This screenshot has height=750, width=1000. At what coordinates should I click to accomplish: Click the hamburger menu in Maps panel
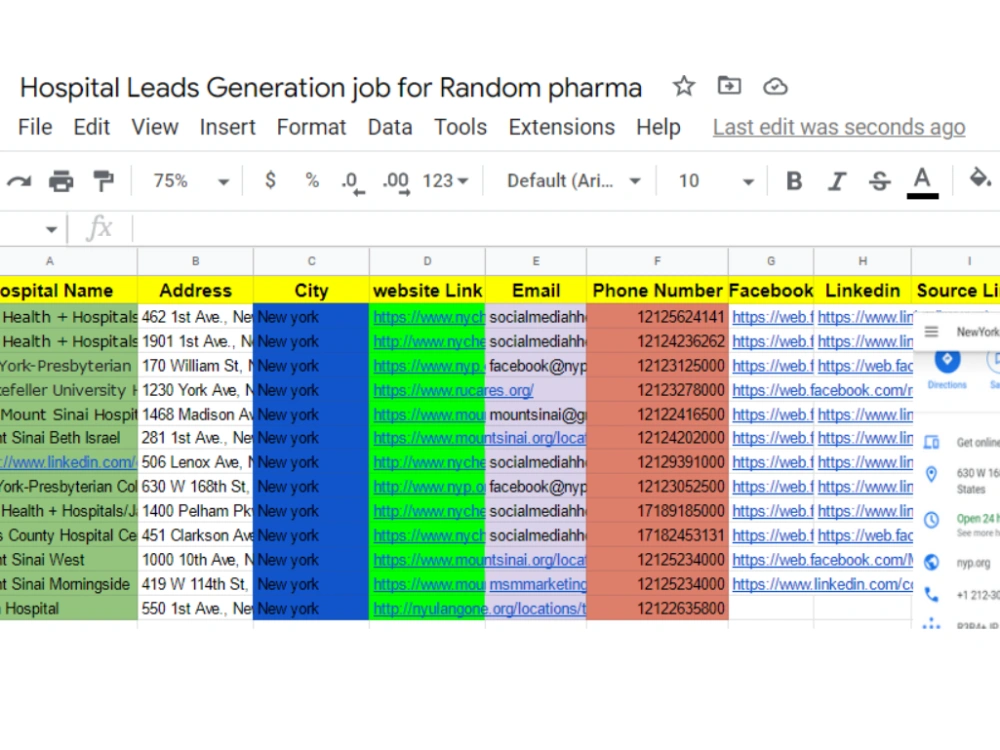(x=932, y=332)
